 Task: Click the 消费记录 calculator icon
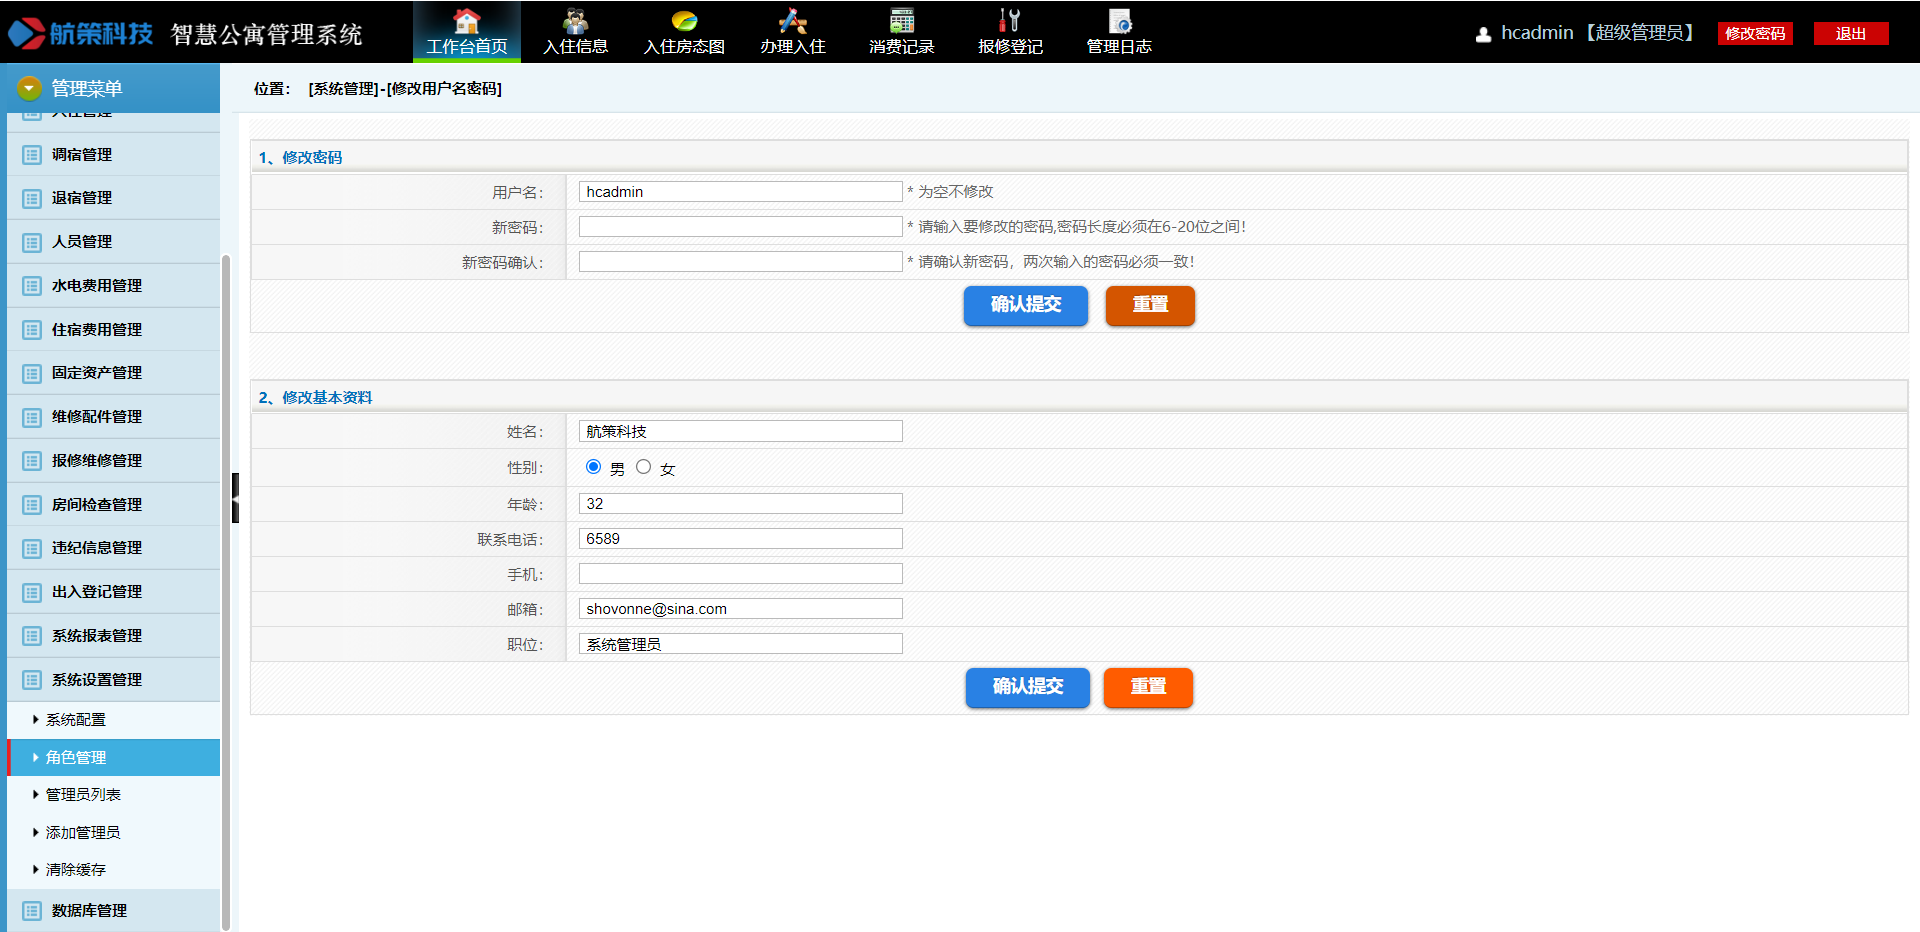point(901,21)
